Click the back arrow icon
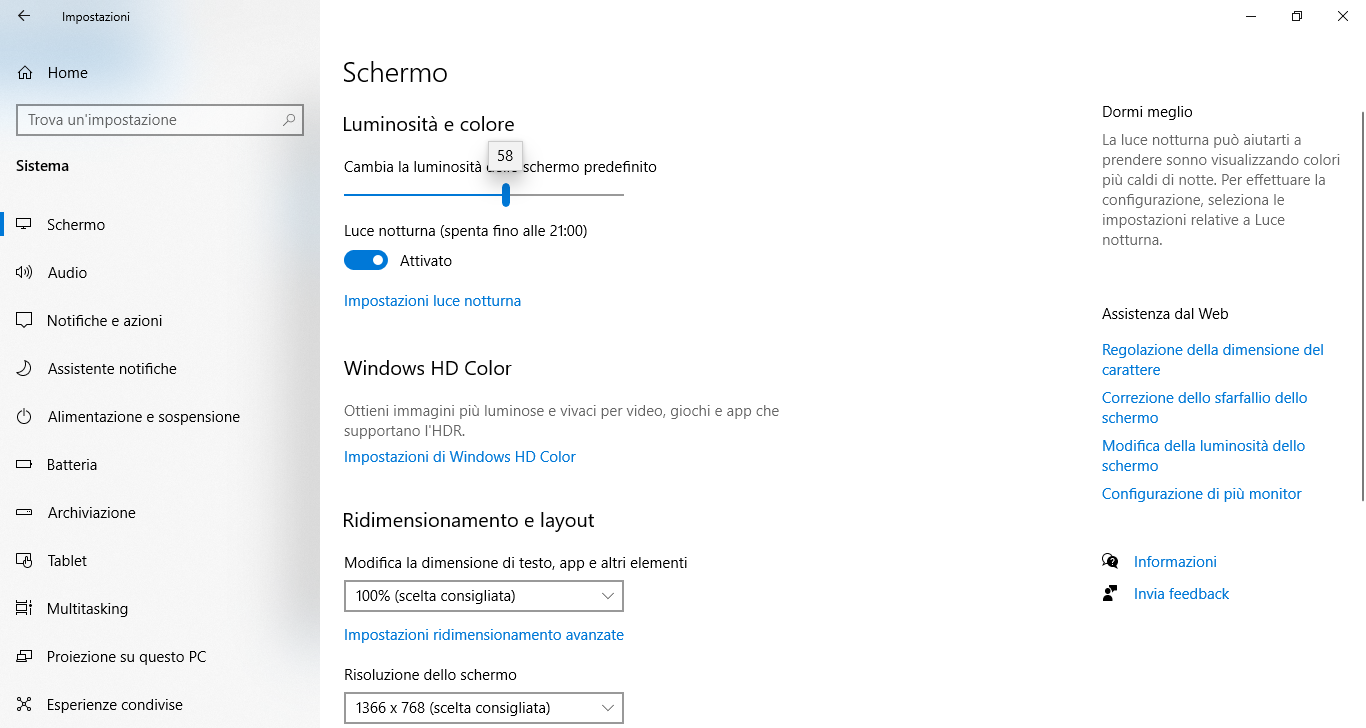The height and width of the screenshot is (728, 1366). point(24,16)
